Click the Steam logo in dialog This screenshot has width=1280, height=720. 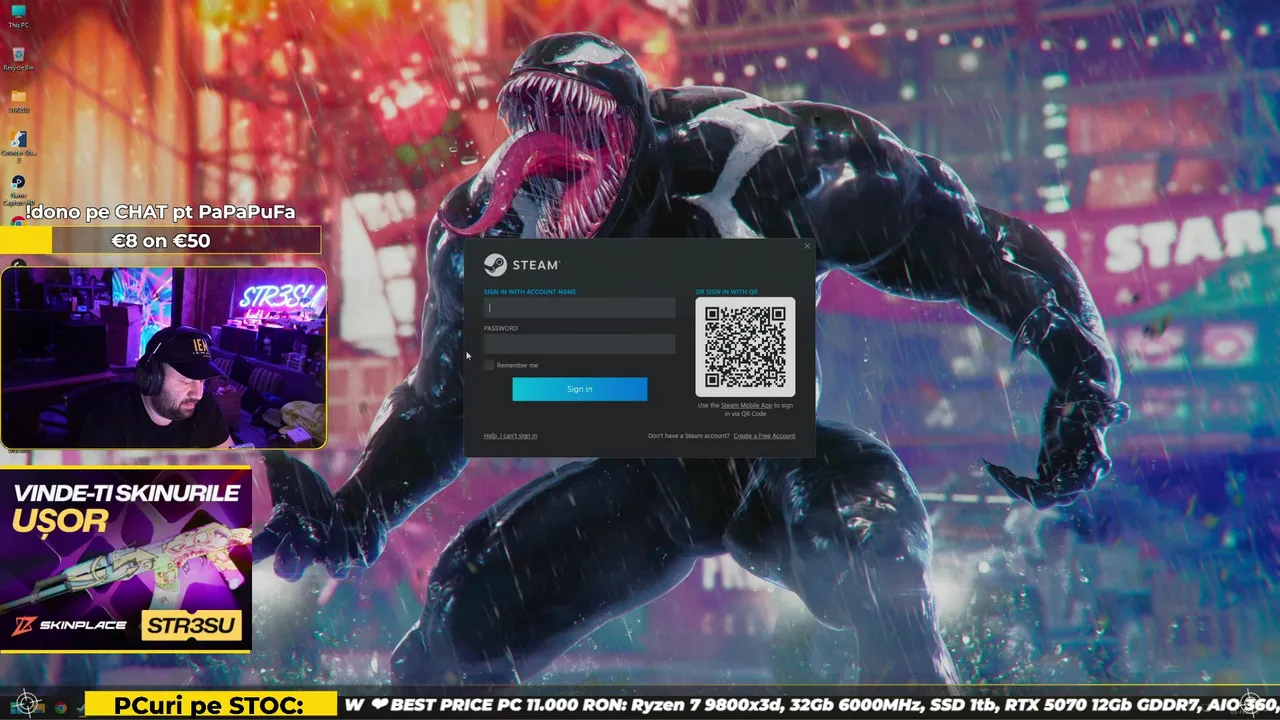point(521,265)
